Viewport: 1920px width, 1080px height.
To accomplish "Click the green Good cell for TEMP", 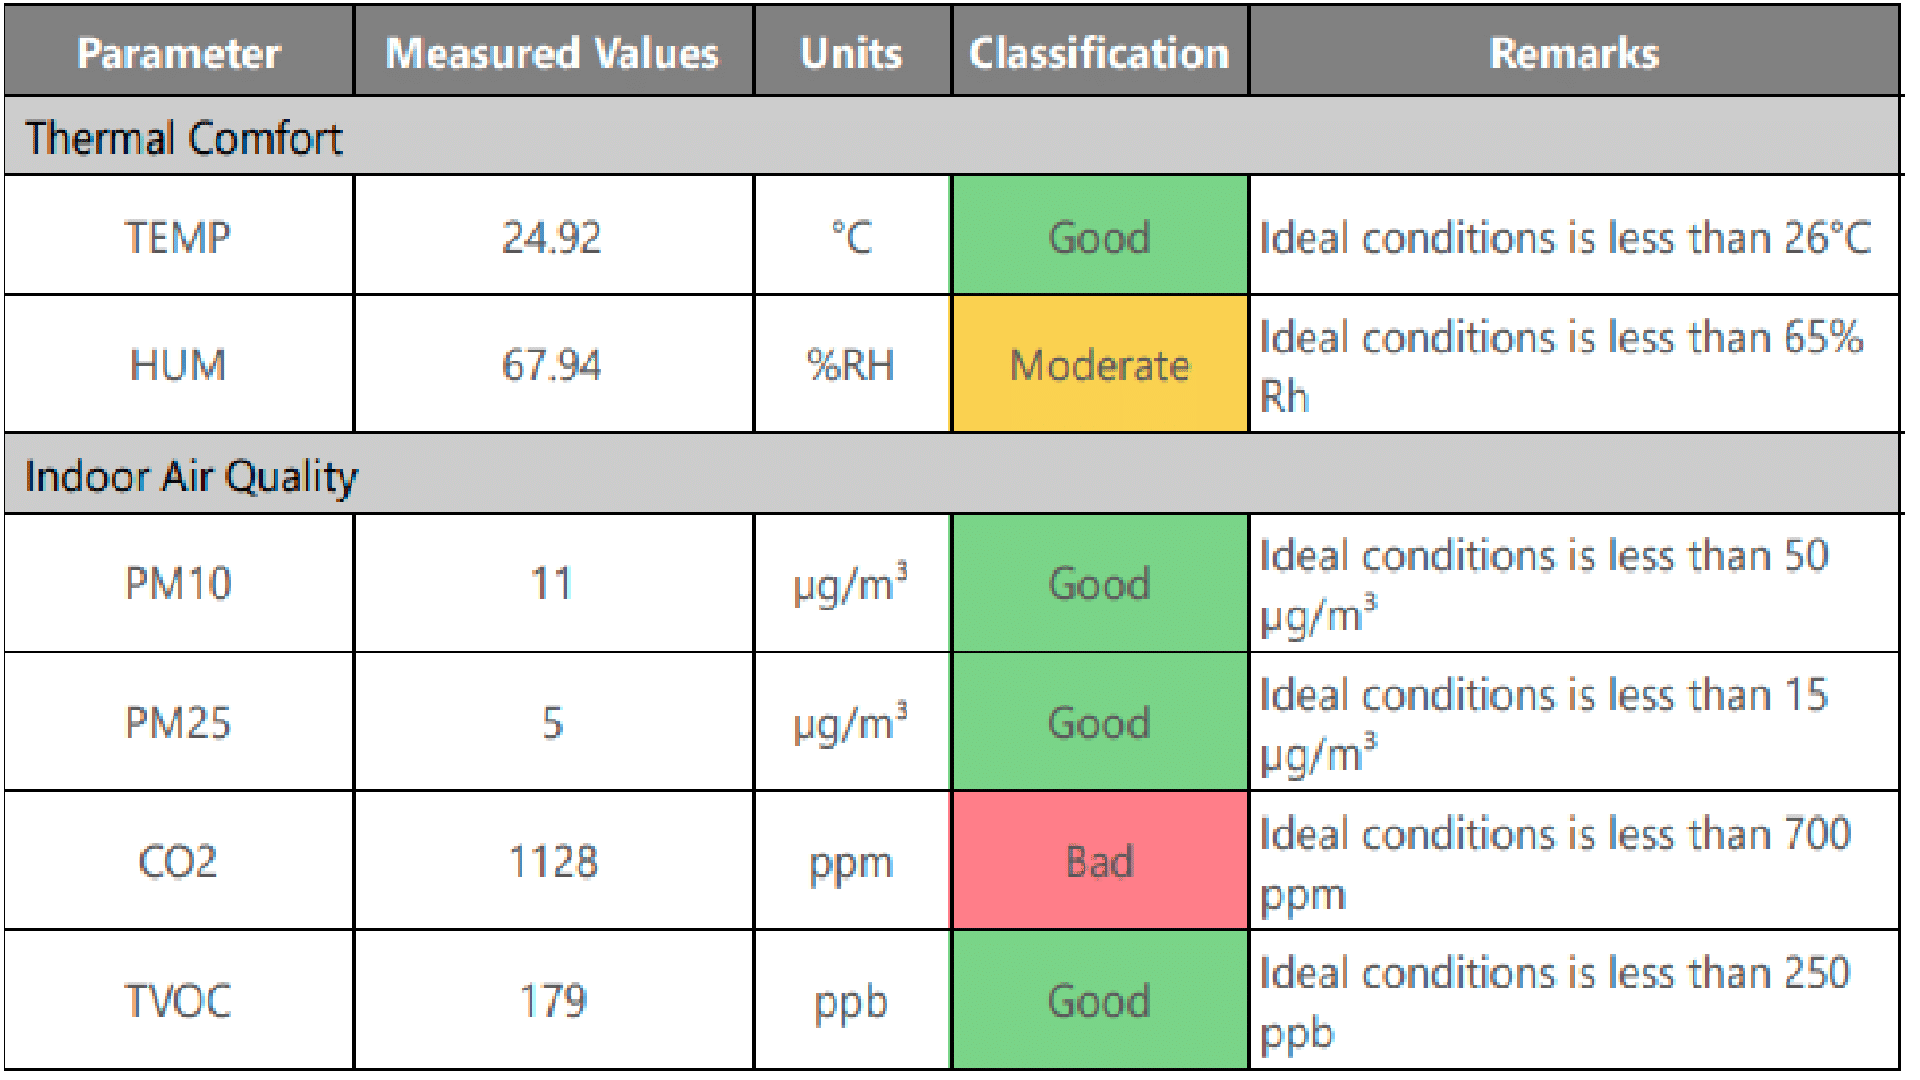I will pos(1099,237).
